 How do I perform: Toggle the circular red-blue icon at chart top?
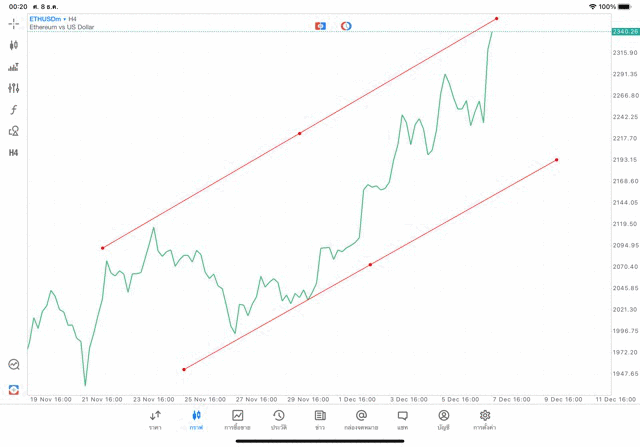point(346,25)
